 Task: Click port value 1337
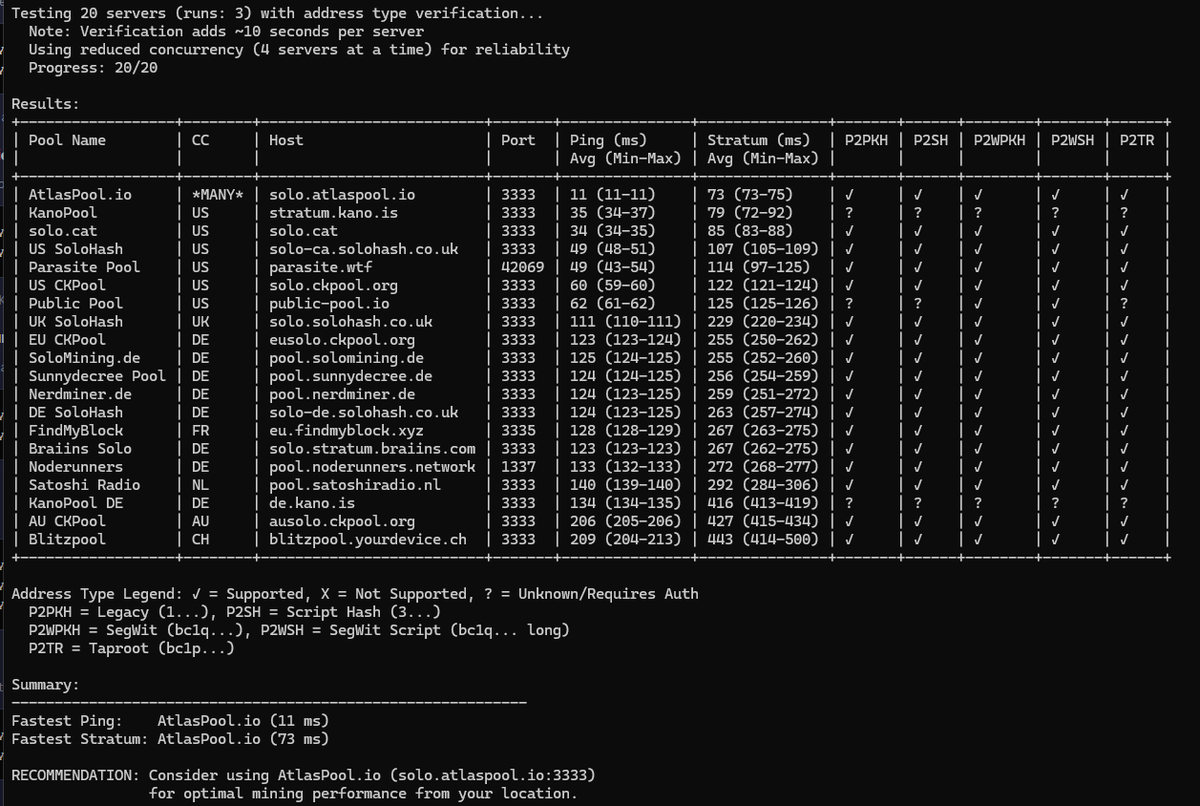pos(519,466)
